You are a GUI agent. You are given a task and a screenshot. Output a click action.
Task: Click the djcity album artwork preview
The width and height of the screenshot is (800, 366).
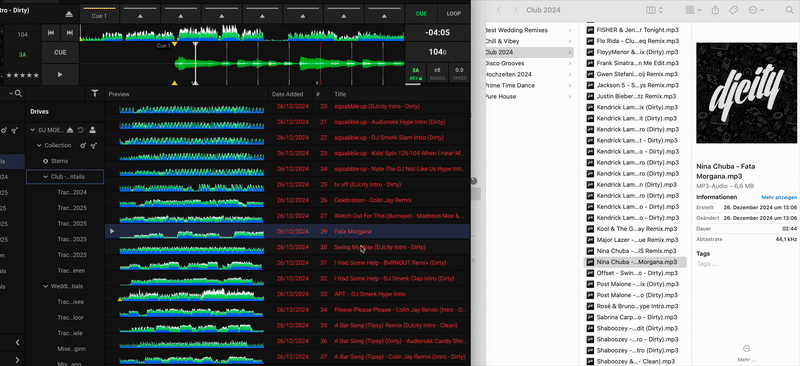click(746, 93)
